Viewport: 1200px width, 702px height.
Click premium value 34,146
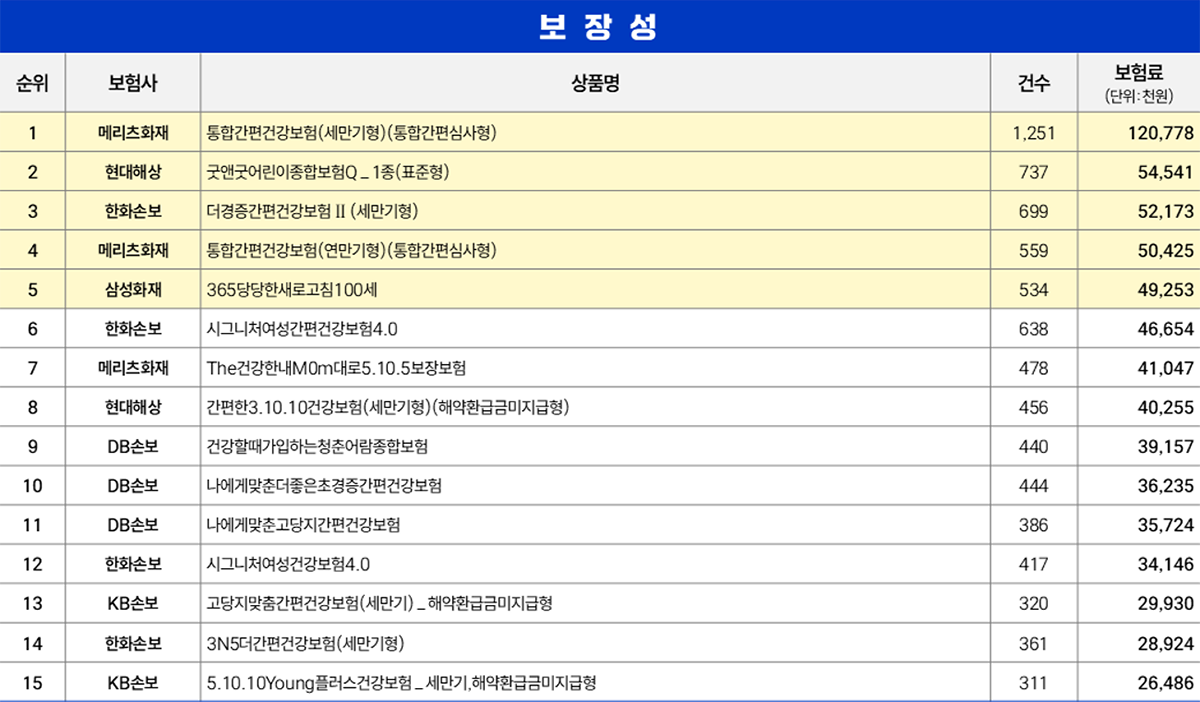click(x=1166, y=564)
